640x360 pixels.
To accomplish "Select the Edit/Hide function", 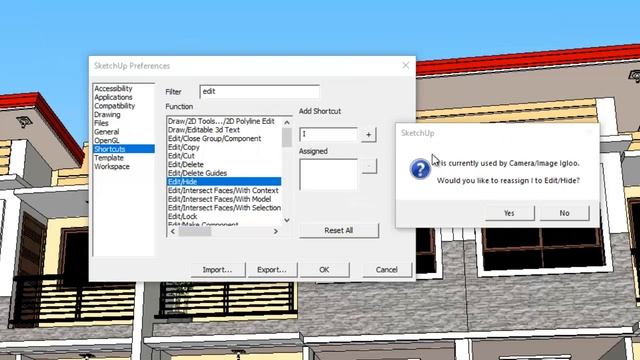I will pyautogui.click(x=224, y=182).
